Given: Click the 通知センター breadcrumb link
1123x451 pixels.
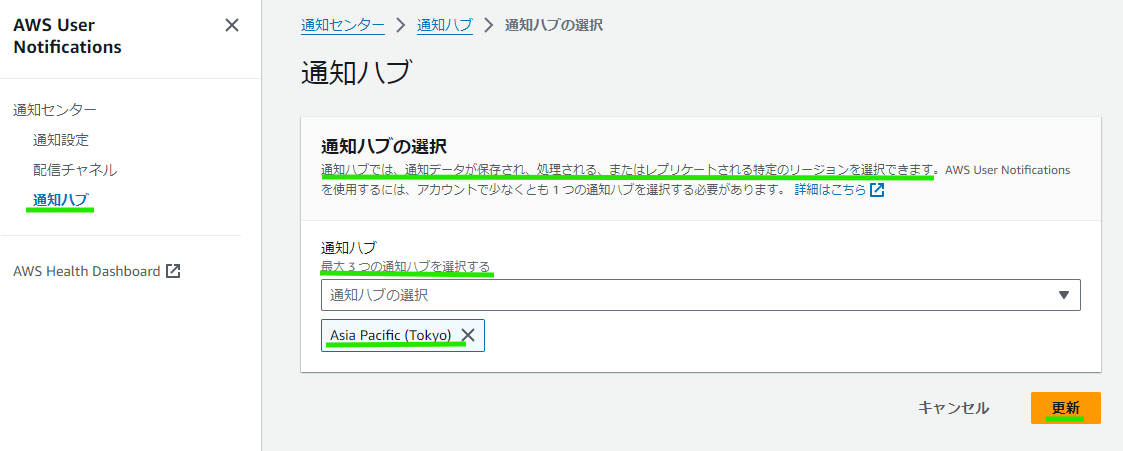Looking at the screenshot, I should pyautogui.click(x=343, y=26).
